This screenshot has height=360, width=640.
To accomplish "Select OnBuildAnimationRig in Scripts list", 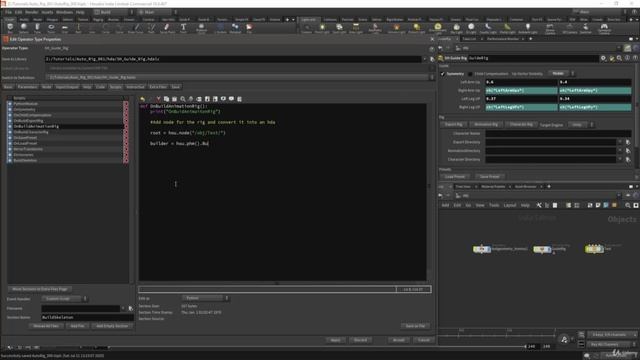I will [x=65, y=127].
